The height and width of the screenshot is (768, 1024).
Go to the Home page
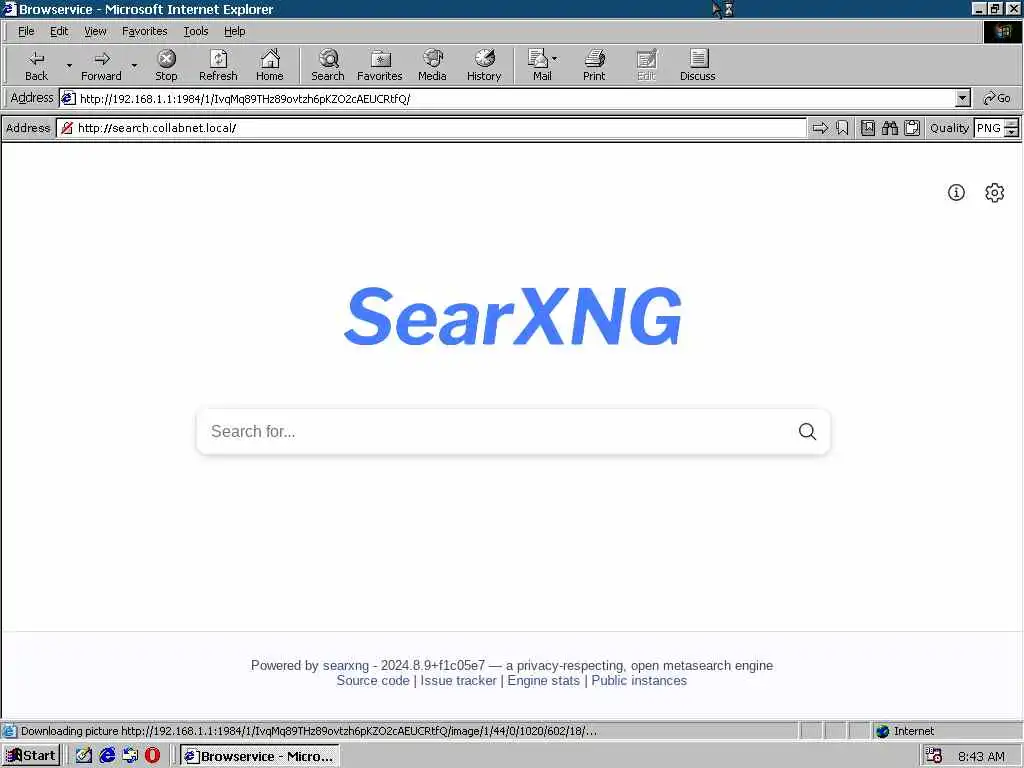click(270, 65)
